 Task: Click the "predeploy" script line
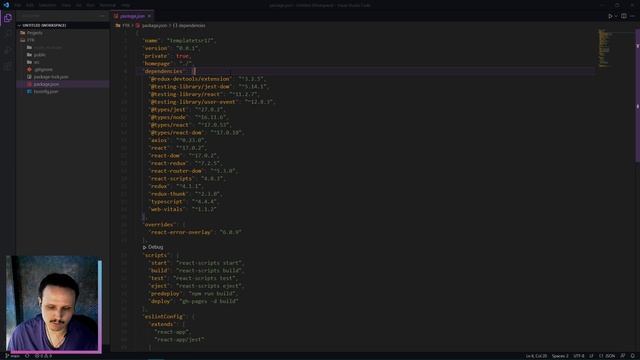click(193, 293)
